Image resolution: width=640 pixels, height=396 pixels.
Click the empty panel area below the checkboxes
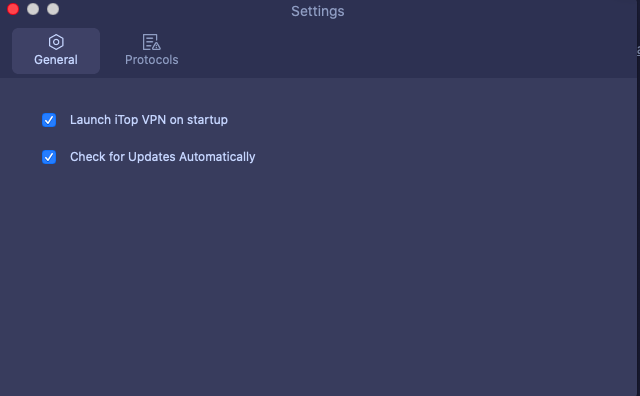point(318,278)
